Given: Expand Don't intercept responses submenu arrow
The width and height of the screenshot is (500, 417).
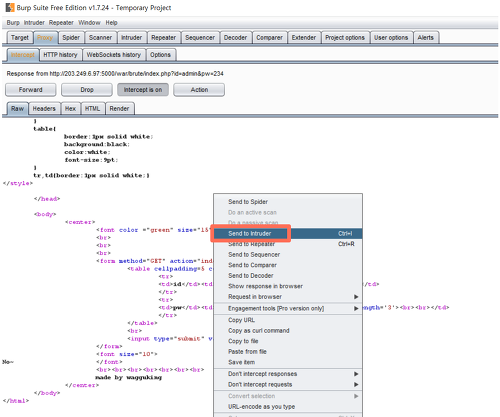Looking at the screenshot, I should pyautogui.click(x=356, y=374).
